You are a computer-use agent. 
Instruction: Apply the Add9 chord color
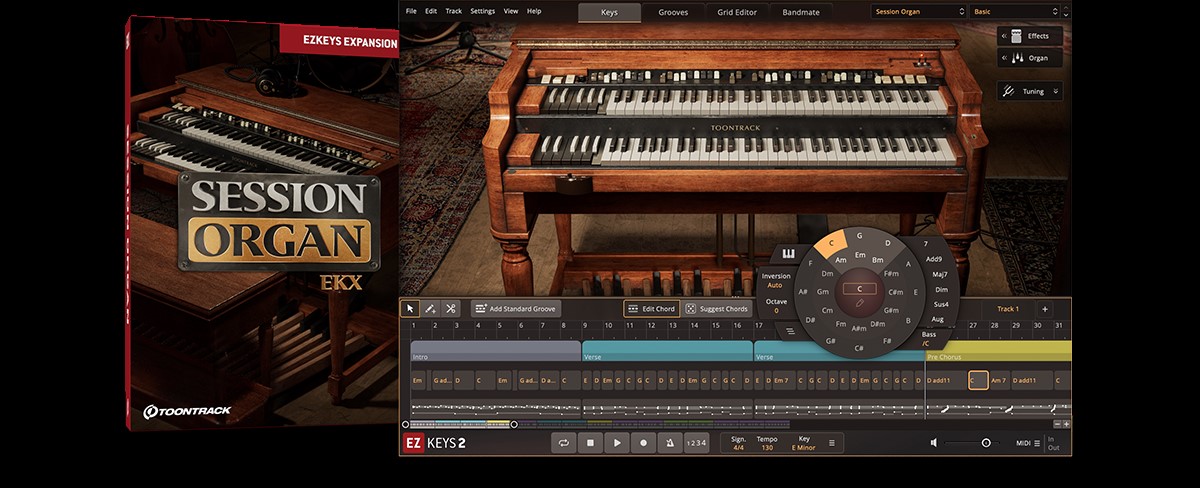click(934, 259)
